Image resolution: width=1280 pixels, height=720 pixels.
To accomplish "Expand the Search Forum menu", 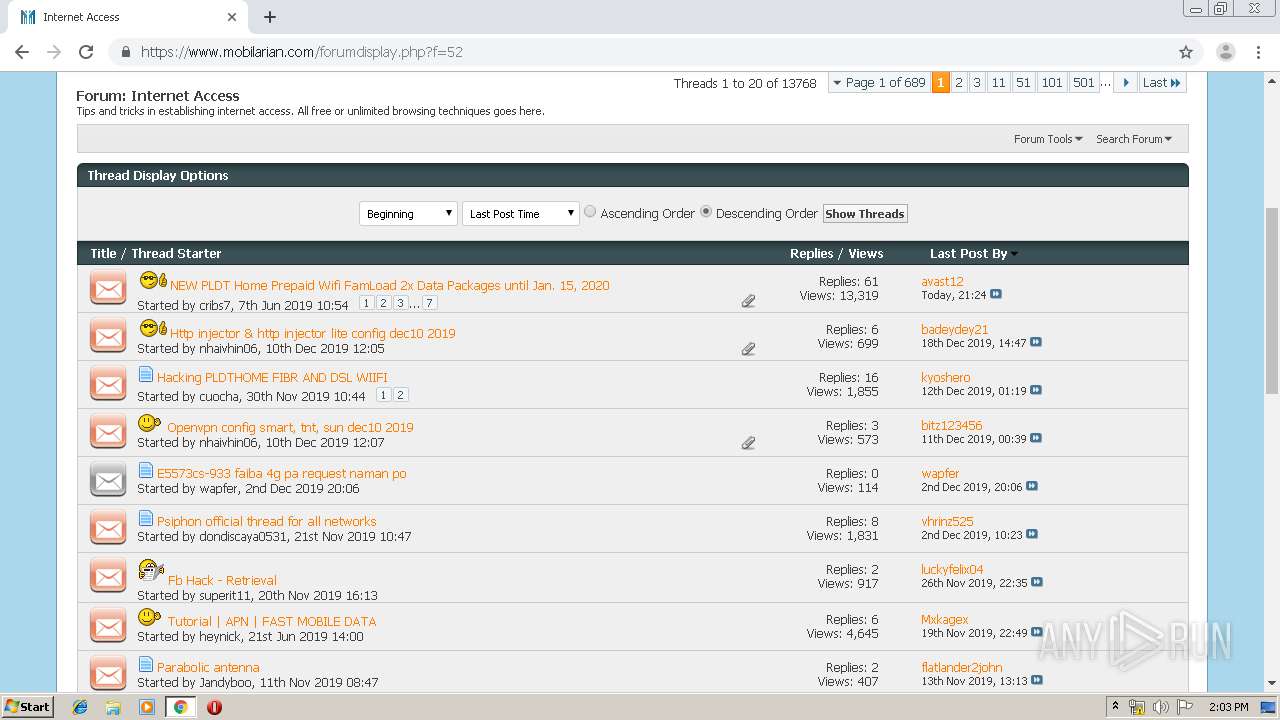I will coord(1134,139).
